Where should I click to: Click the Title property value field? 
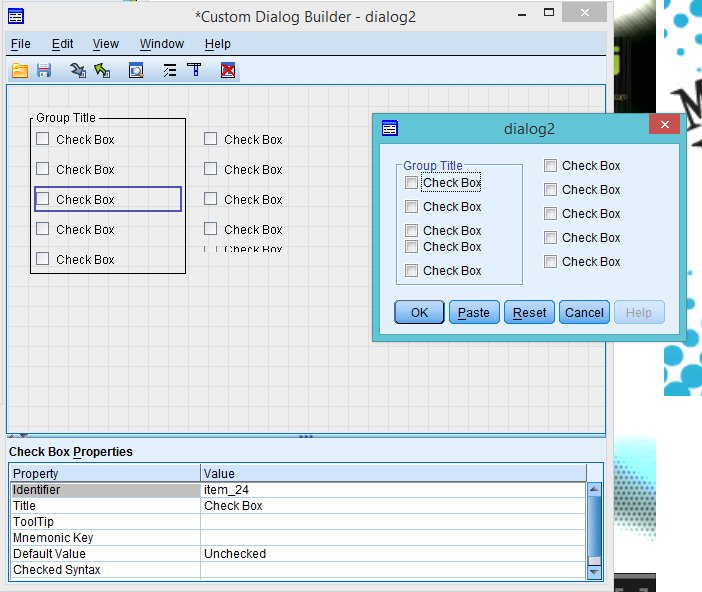click(x=393, y=506)
